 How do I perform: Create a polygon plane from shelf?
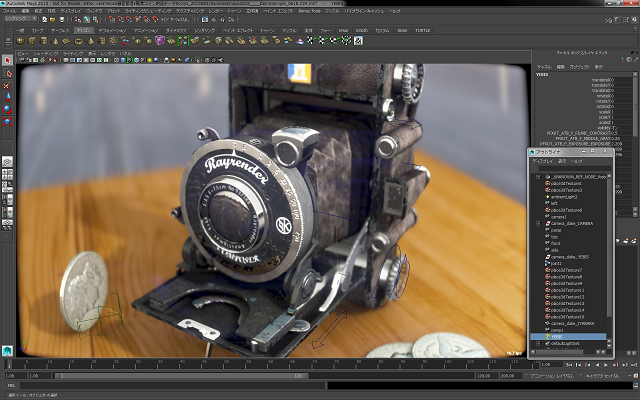(67, 40)
